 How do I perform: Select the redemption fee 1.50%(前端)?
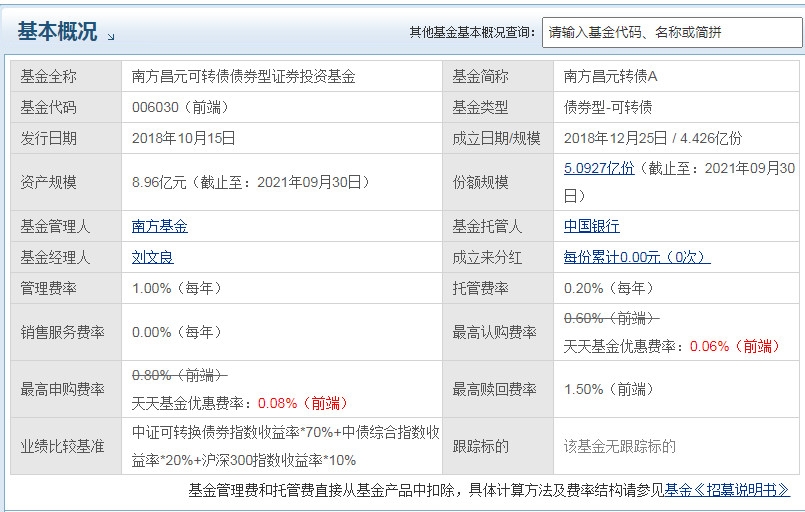(608, 389)
